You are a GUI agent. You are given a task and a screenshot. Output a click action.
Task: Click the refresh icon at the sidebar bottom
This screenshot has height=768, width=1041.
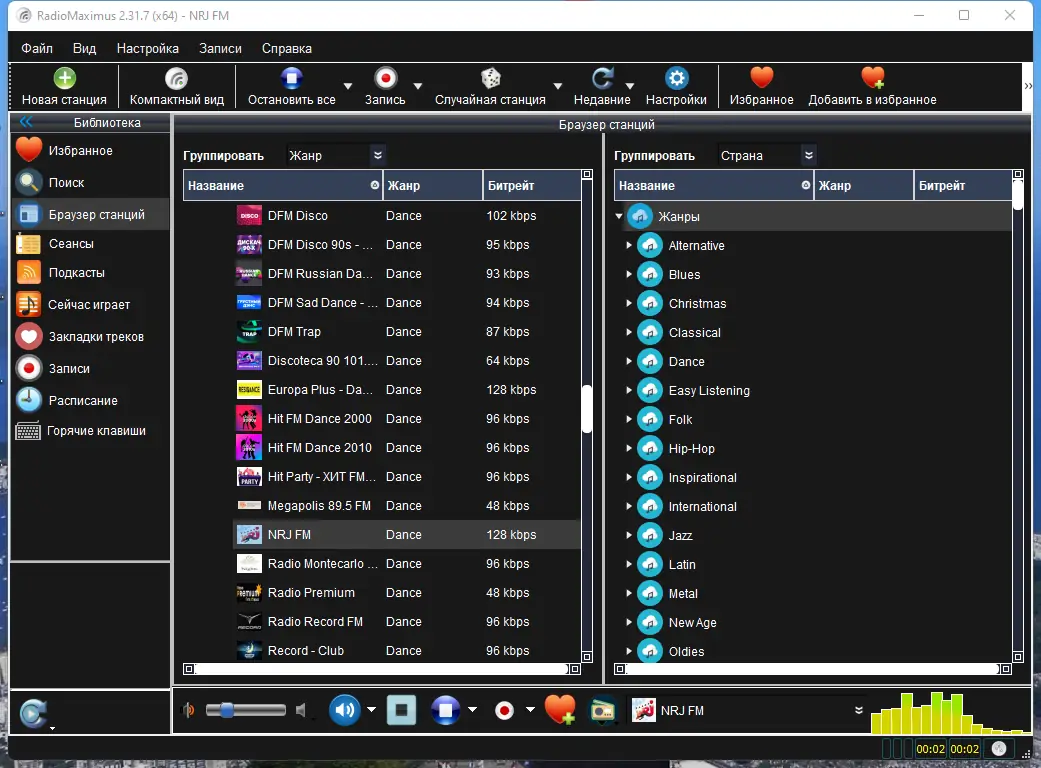coord(33,714)
